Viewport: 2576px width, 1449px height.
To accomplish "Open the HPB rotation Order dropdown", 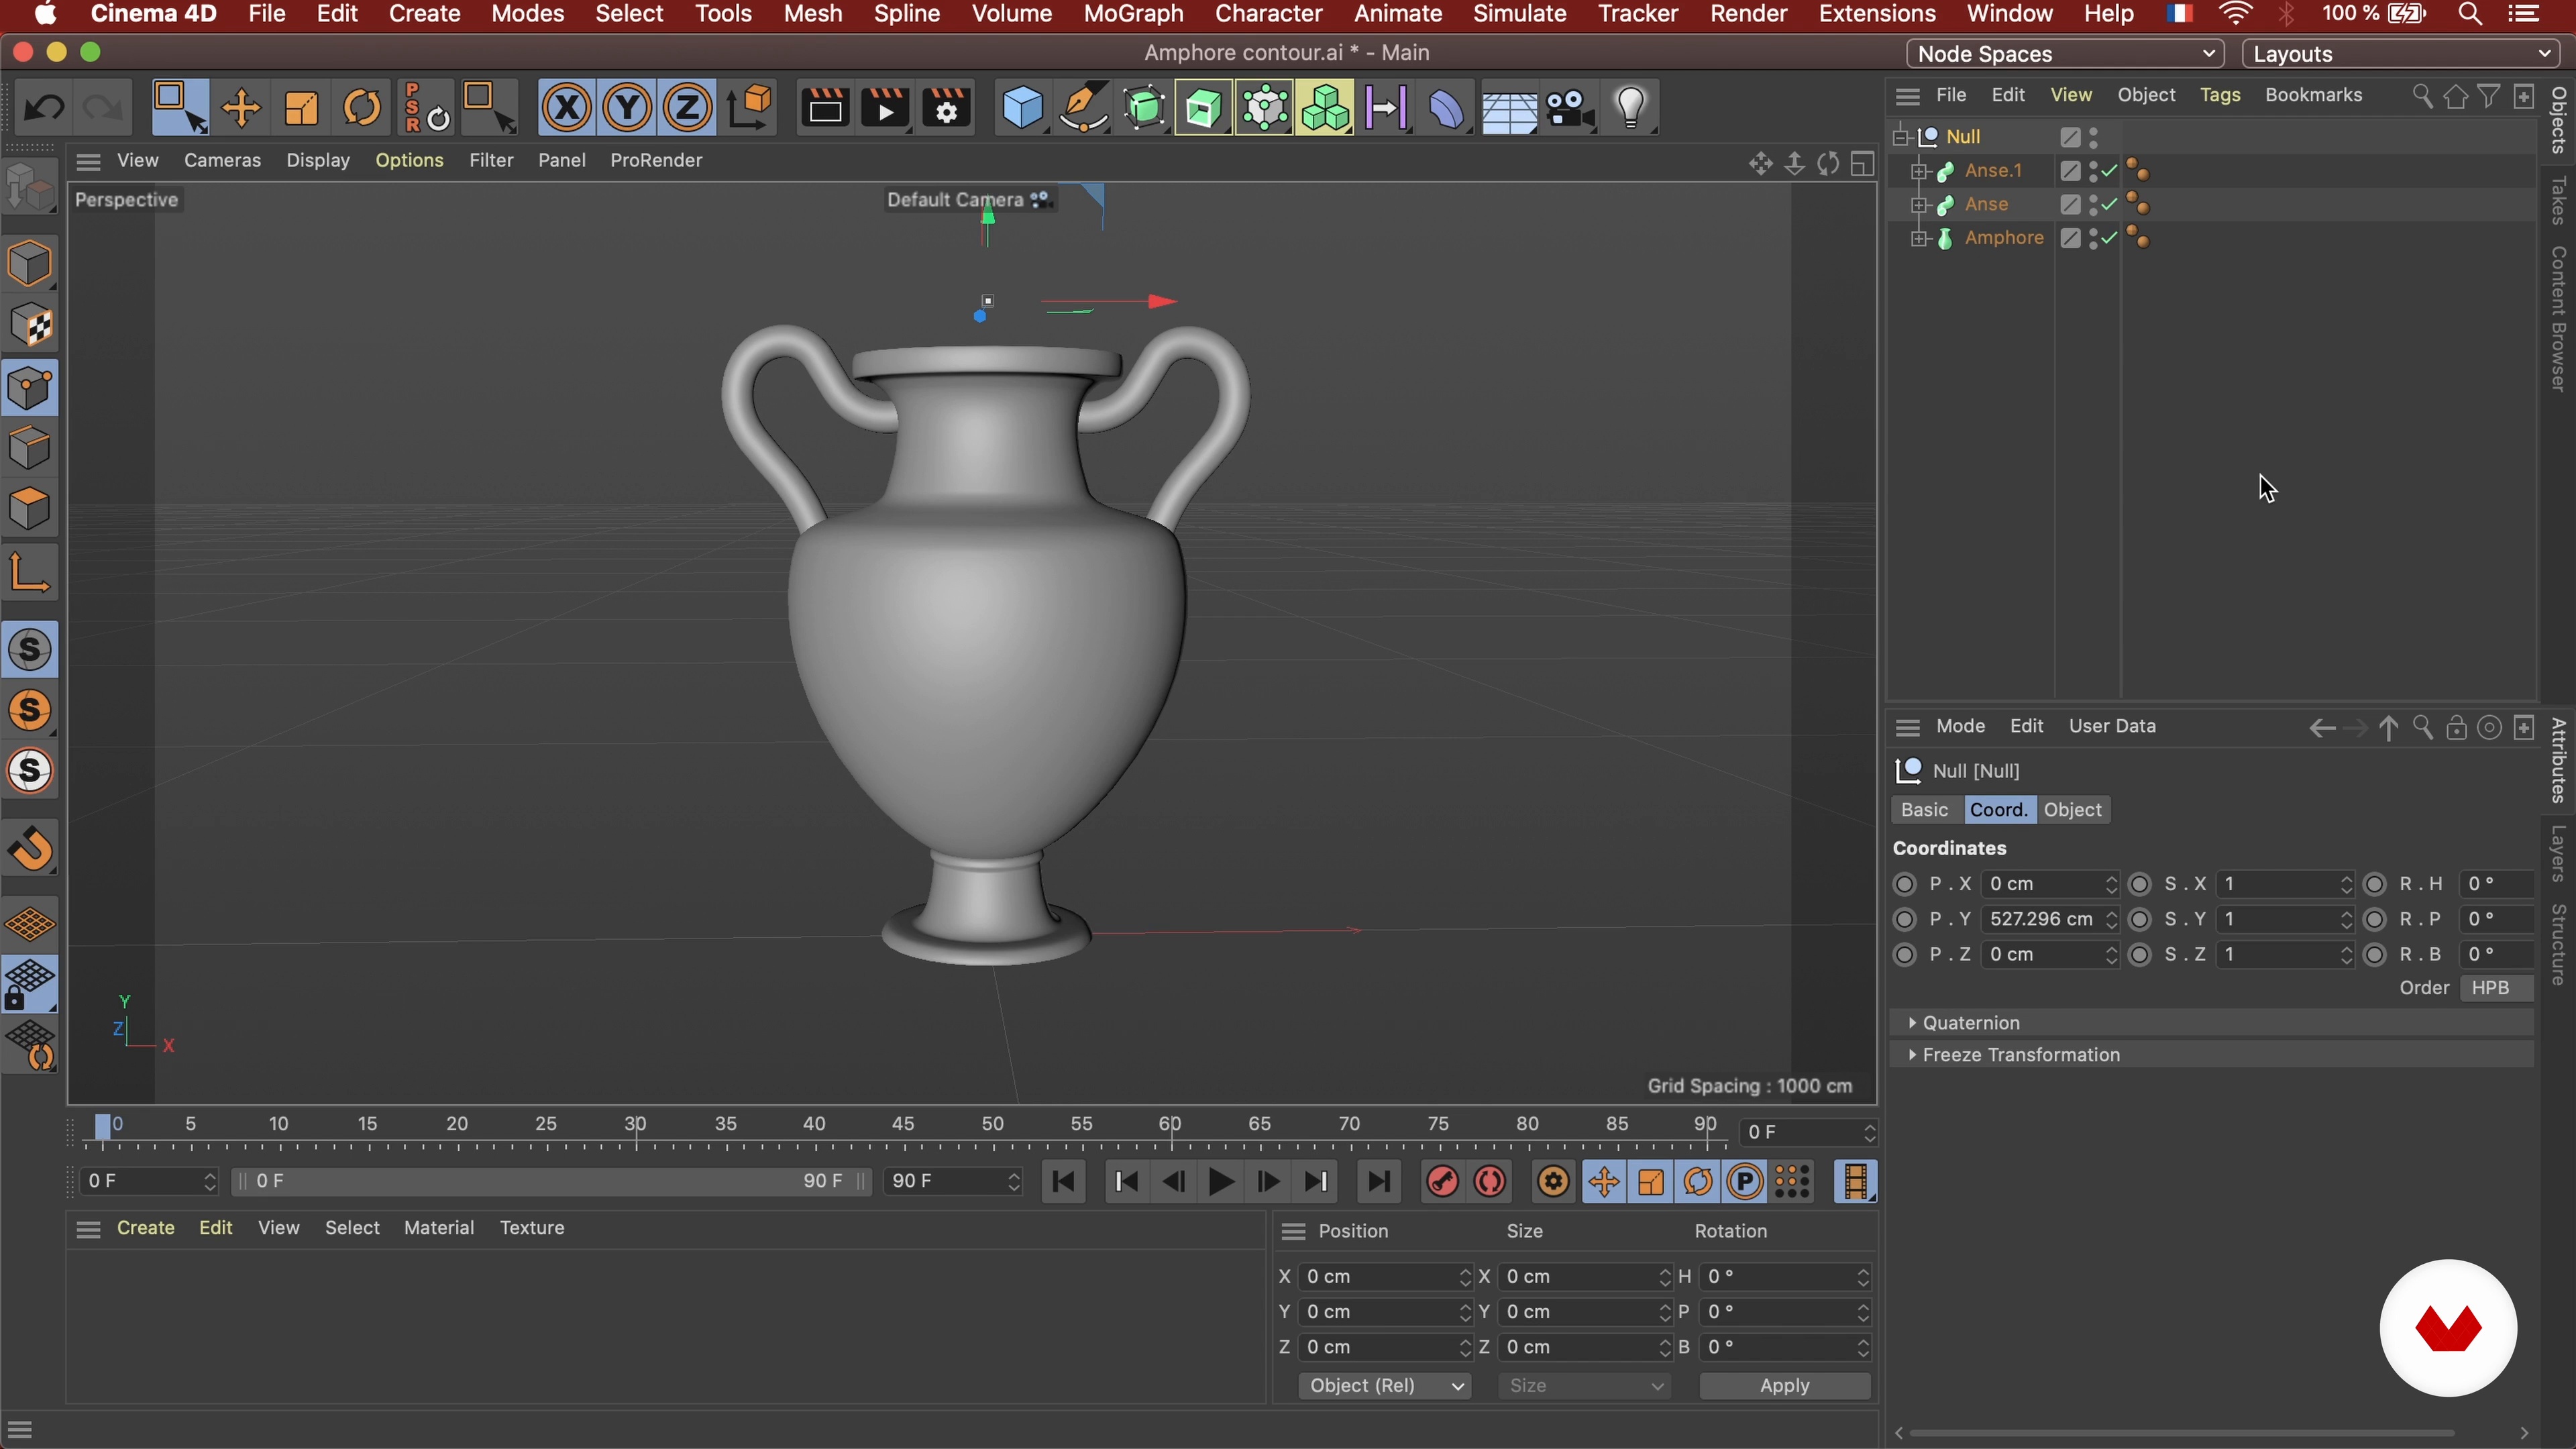I will pyautogui.click(x=2497, y=988).
